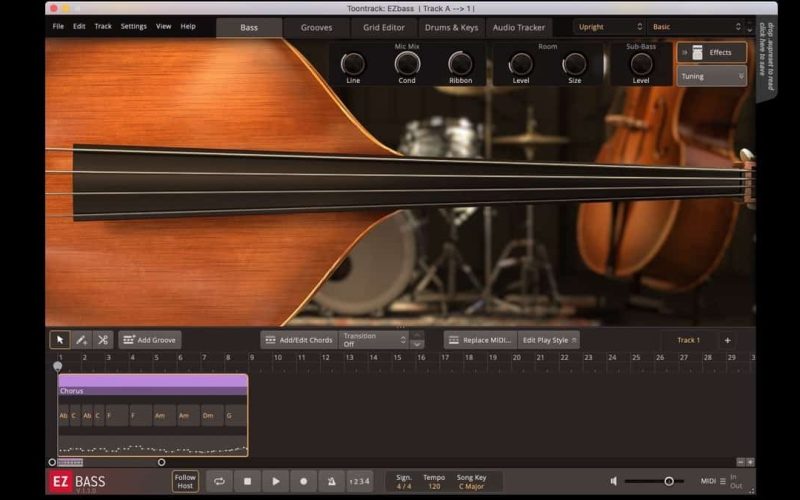Click the Add Groove button
The image size is (800, 500).
click(x=149, y=340)
